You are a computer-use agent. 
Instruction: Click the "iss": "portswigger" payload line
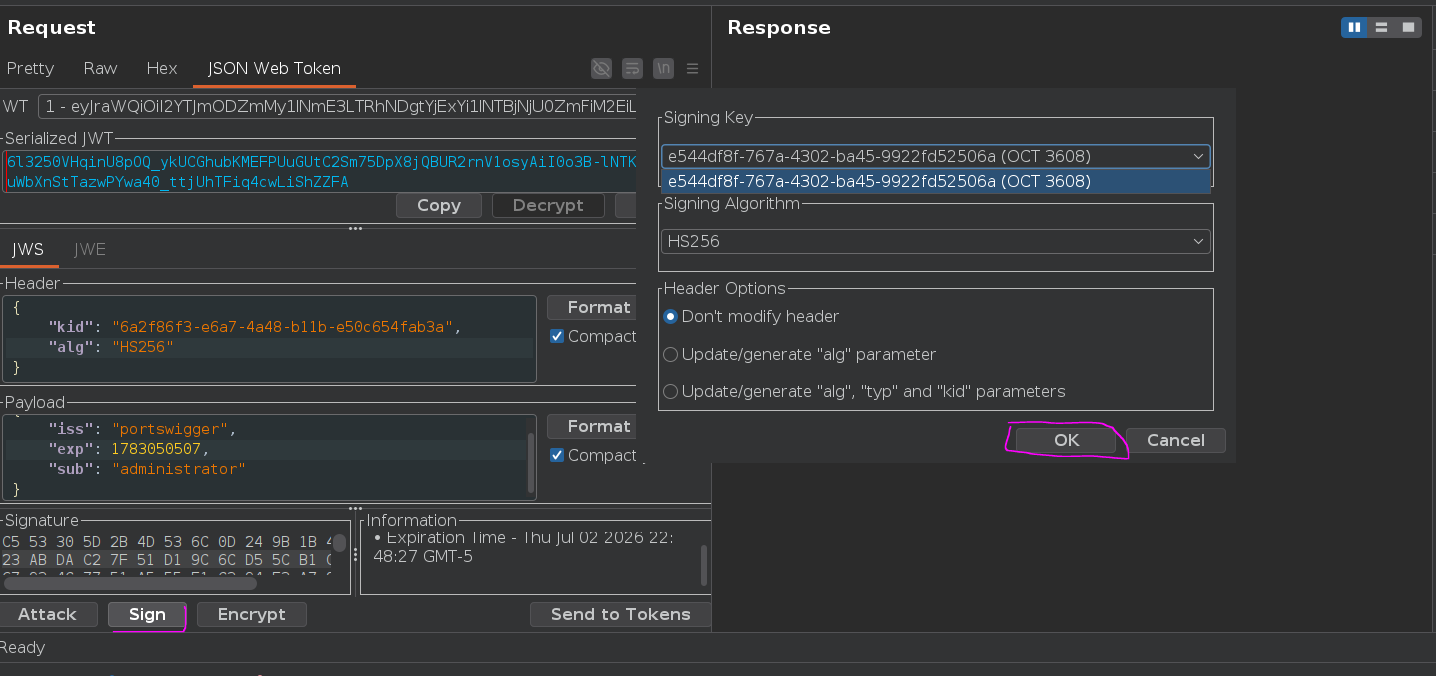142,429
